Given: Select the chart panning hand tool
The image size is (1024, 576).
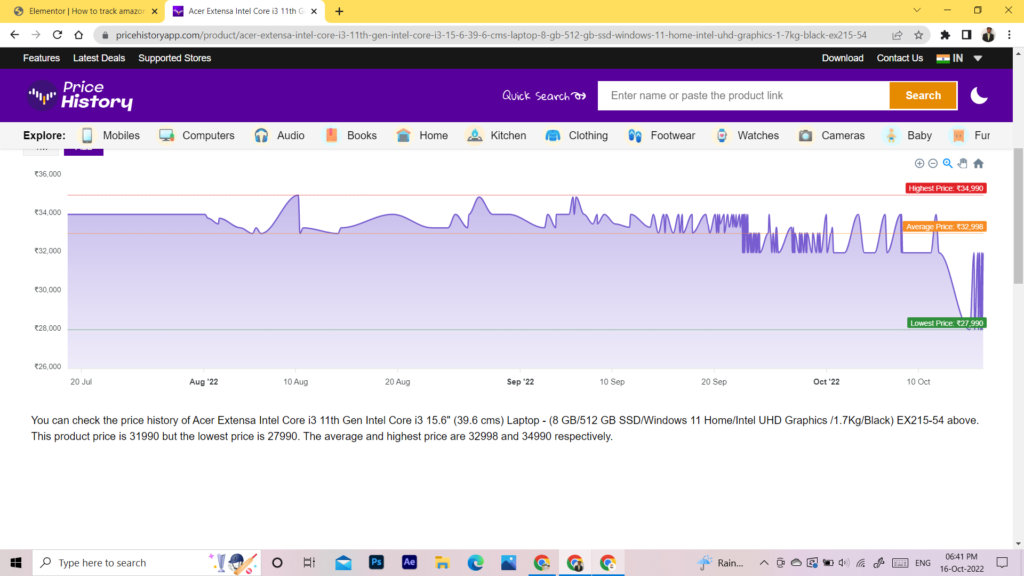Looking at the screenshot, I should 963,163.
